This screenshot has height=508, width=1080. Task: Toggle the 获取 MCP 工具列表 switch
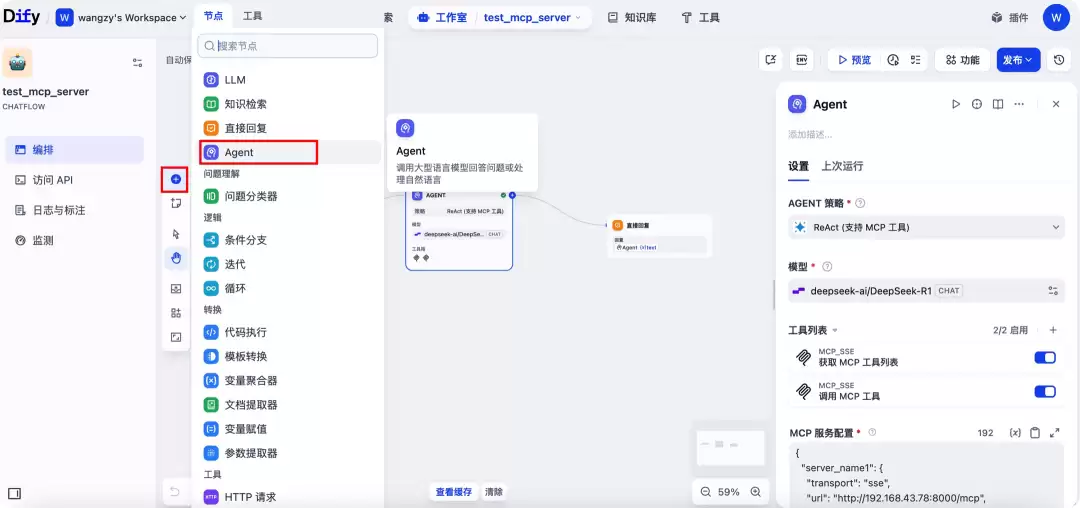pos(1045,357)
